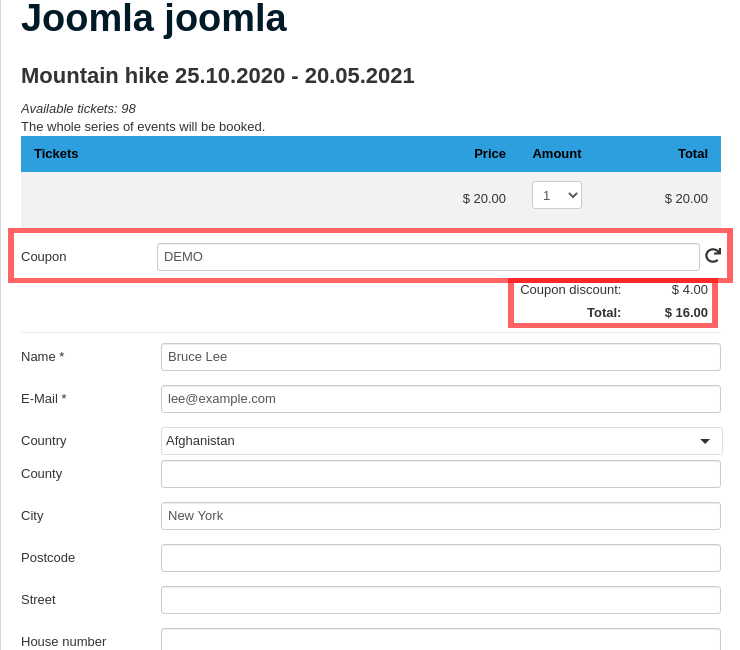Click into the empty County field

(440, 474)
